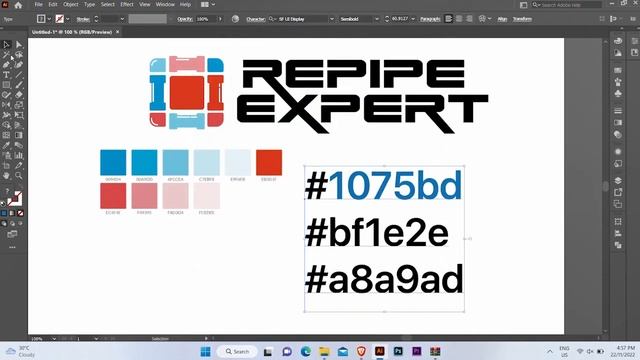Toggle the fill and stroke indicator

pyautogui.click(x=15, y=199)
